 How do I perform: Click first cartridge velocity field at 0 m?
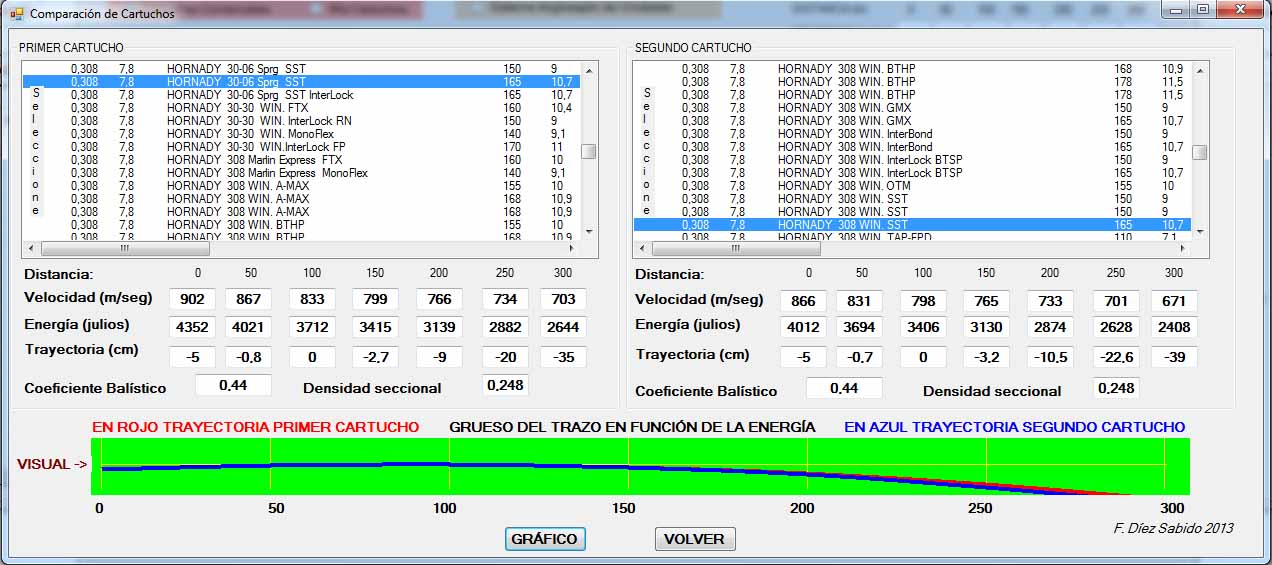[x=193, y=299]
